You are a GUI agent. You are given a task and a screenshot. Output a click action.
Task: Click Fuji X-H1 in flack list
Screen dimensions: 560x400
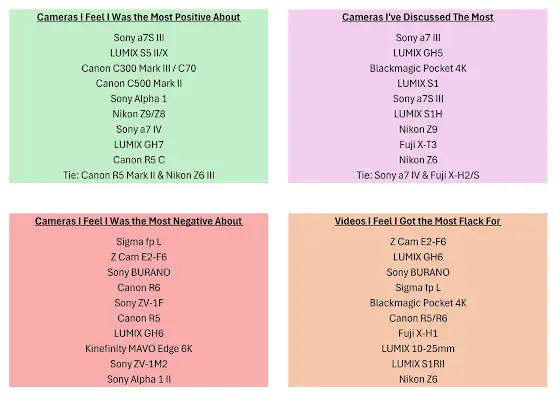(x=418, y=333)
